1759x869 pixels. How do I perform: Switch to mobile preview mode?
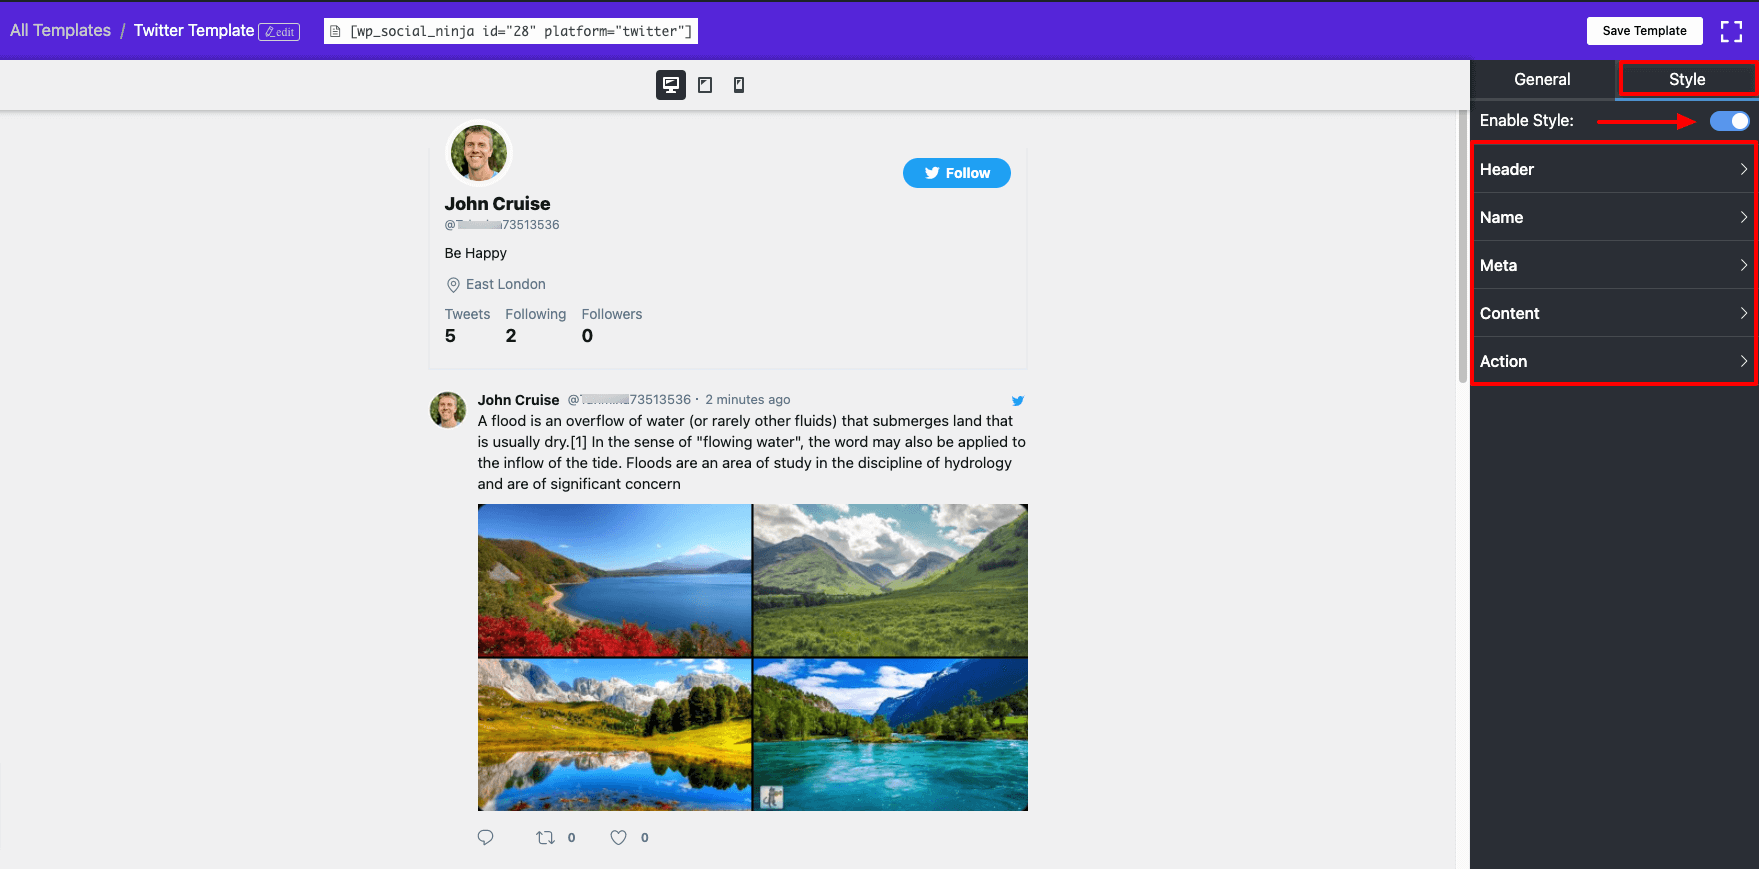pos(739,85)
